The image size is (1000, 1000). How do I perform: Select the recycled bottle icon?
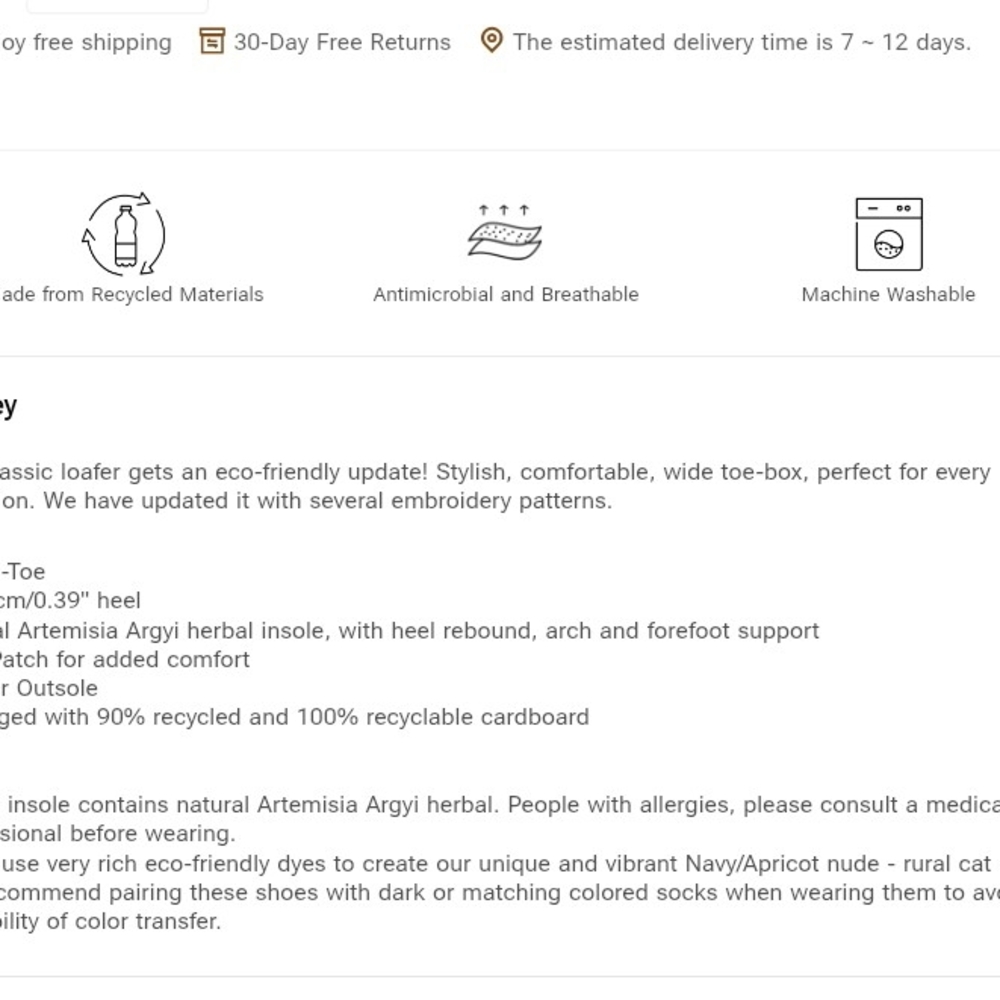(124, 234)
